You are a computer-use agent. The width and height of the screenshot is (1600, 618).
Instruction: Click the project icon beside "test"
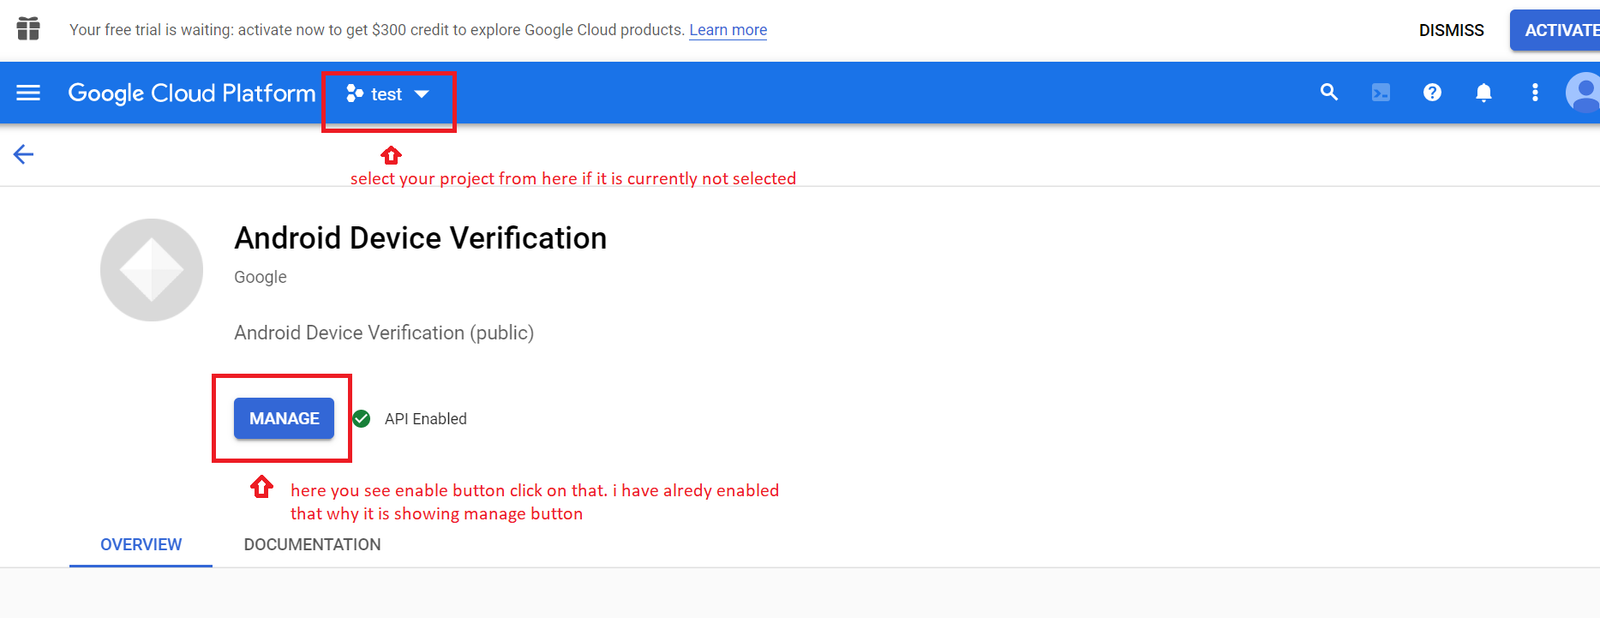[354, 94]
